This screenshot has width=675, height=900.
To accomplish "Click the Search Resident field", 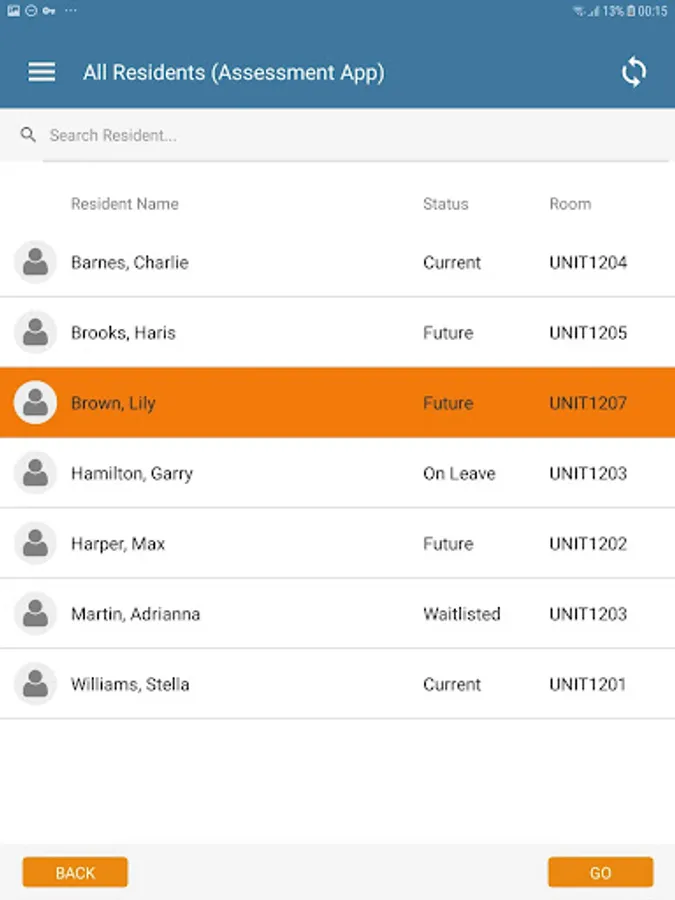I will pyautogui.click(x=356, y=135).
